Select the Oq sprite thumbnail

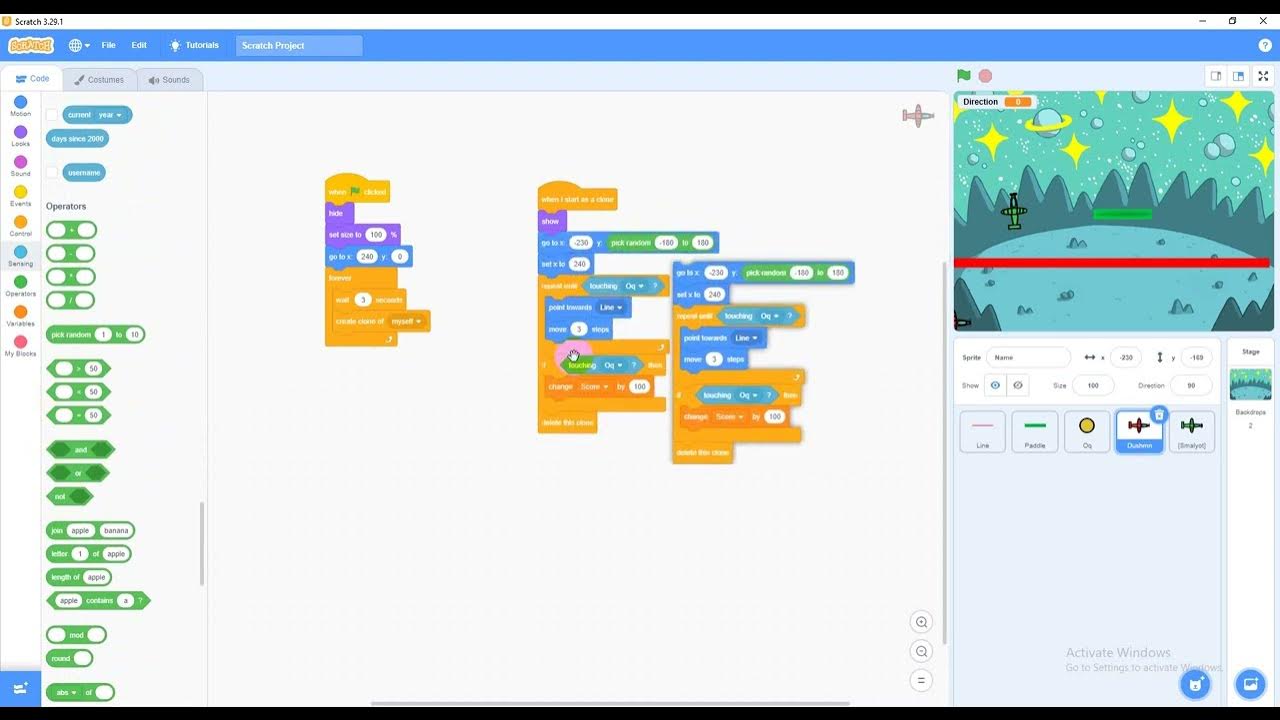pyautogui.click(x=1087, y=431)
